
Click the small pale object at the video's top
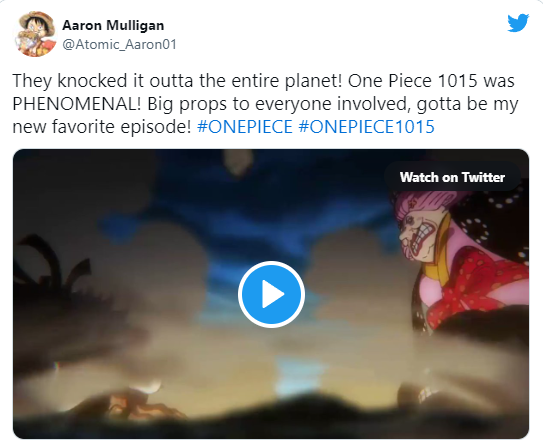[x=238, y=162]
